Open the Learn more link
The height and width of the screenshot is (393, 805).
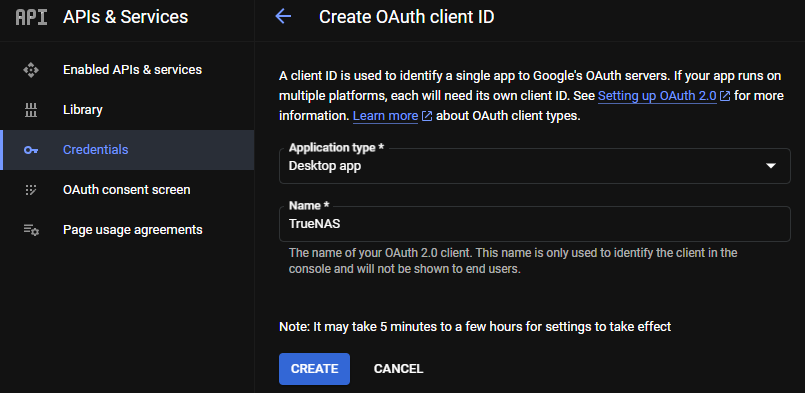pyautogui.click(x=385, y=116)
